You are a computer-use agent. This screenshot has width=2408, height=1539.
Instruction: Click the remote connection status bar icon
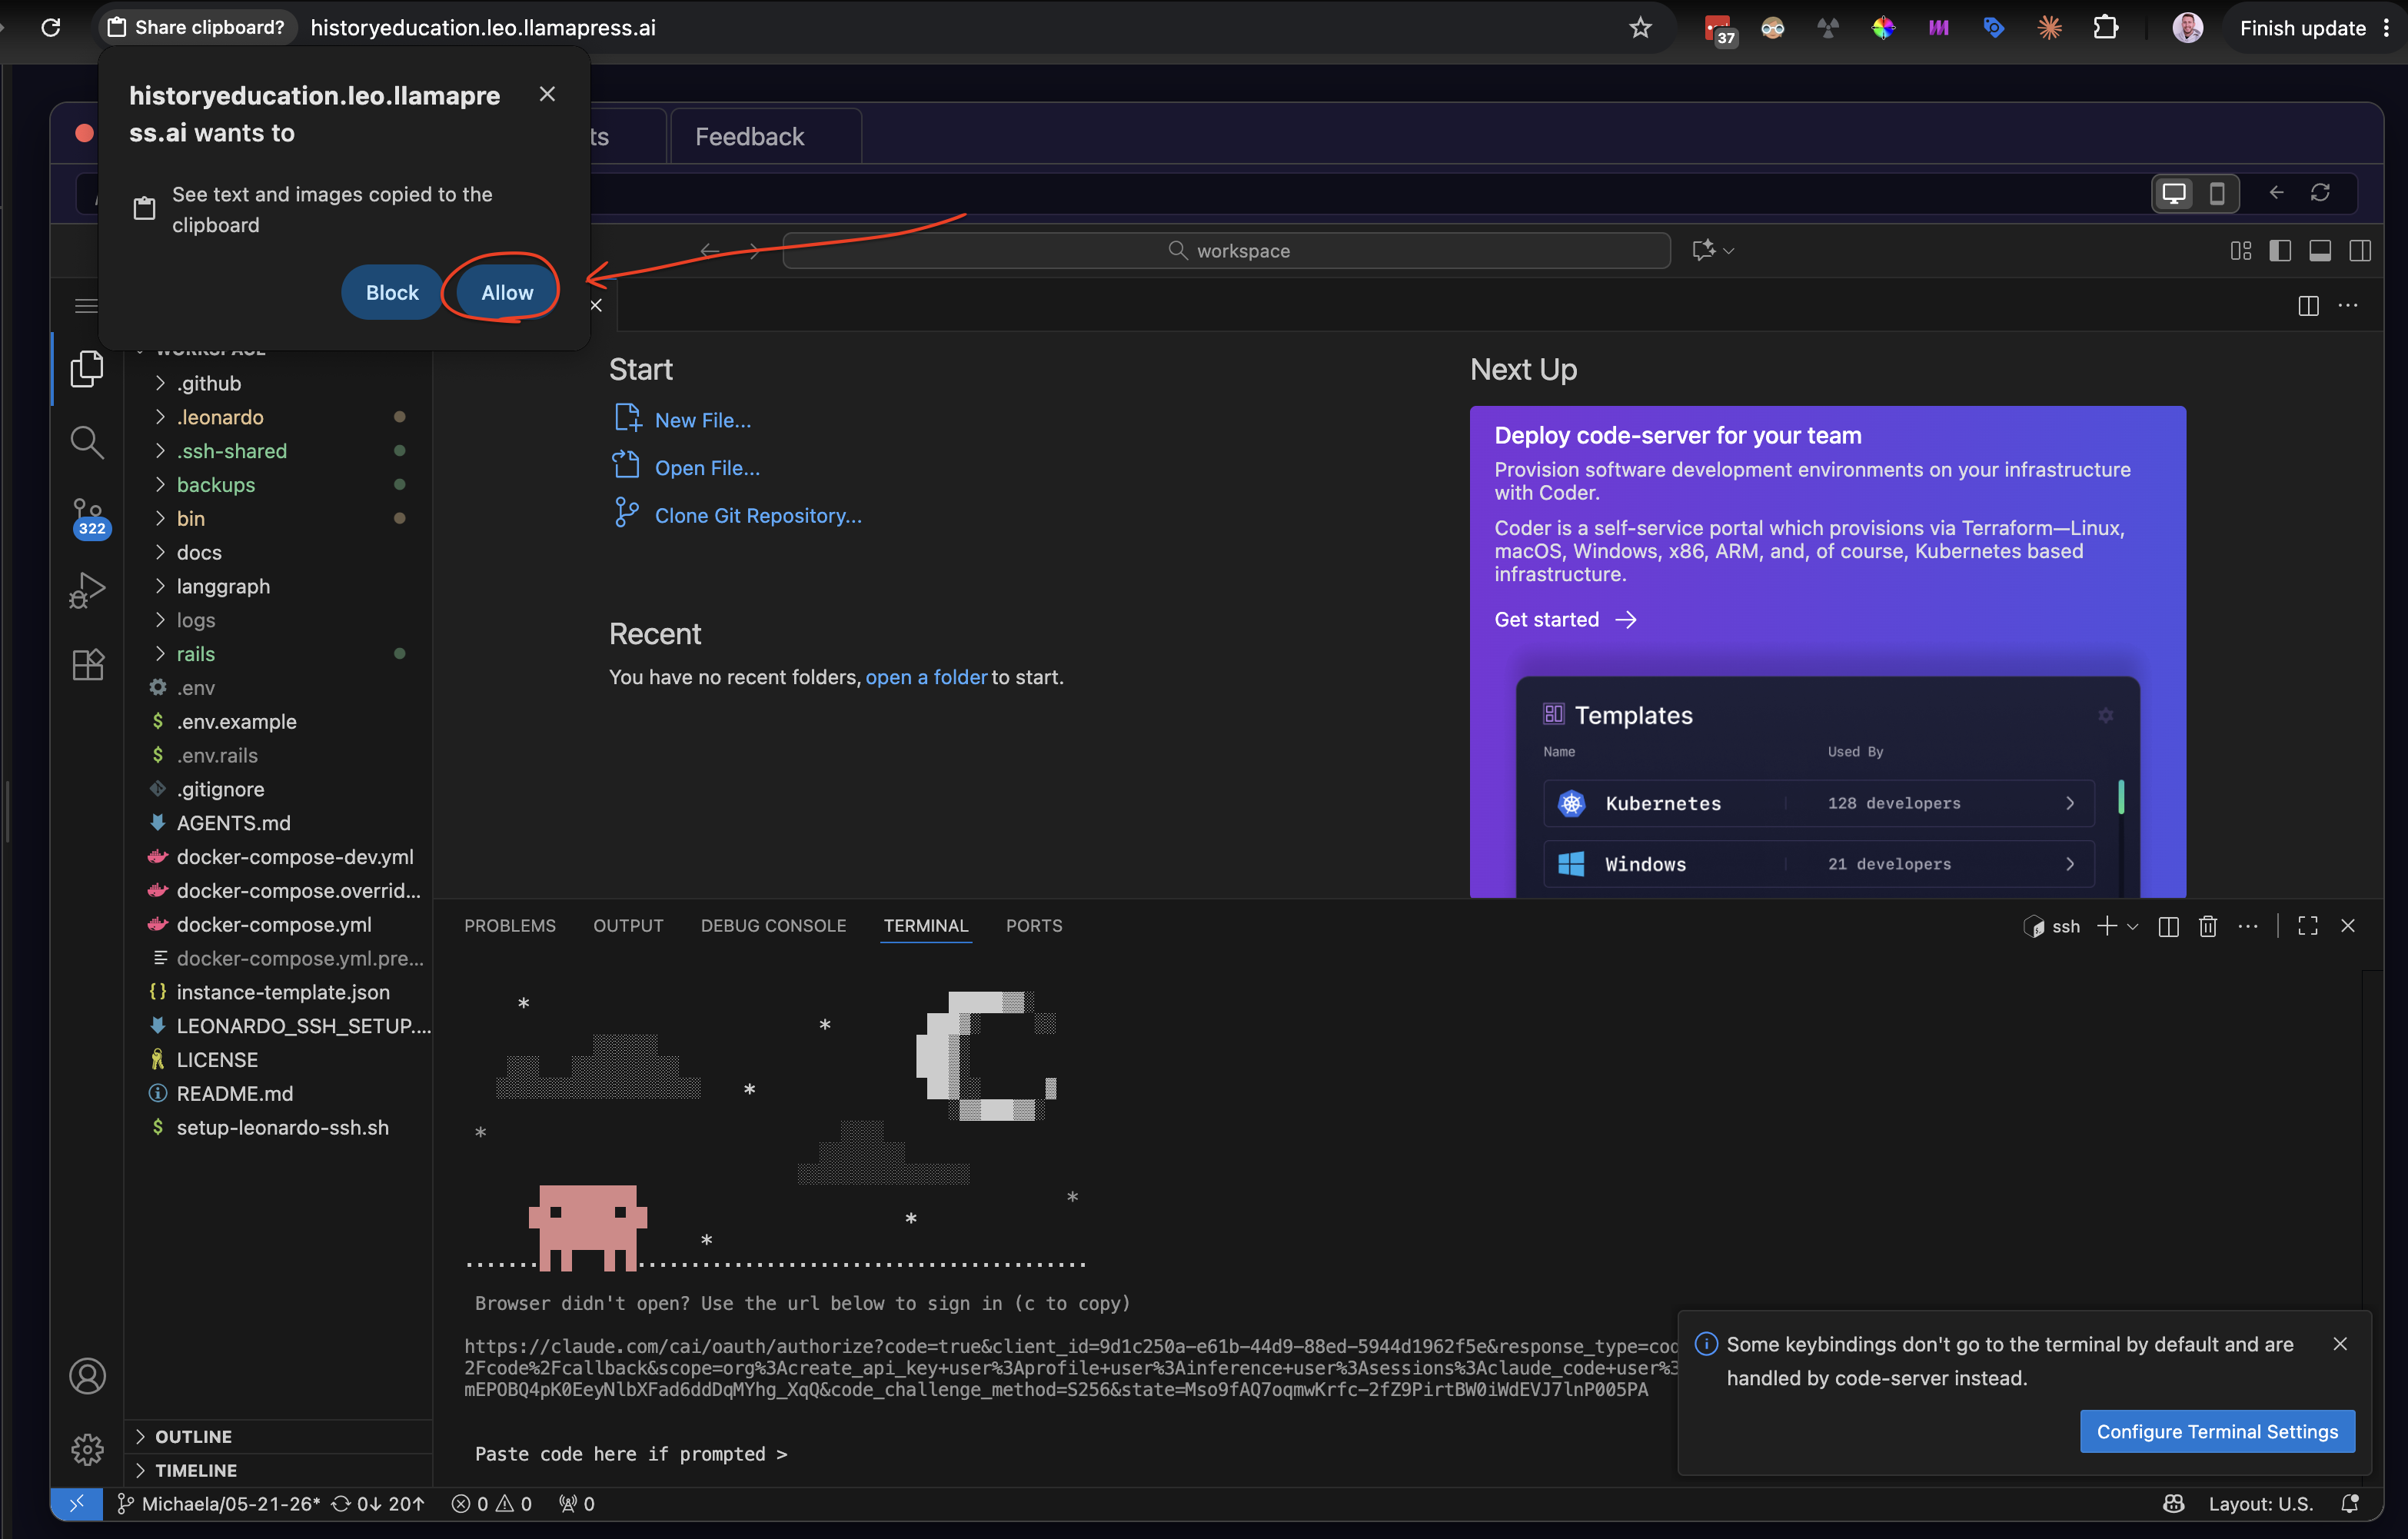(77, 1503)
